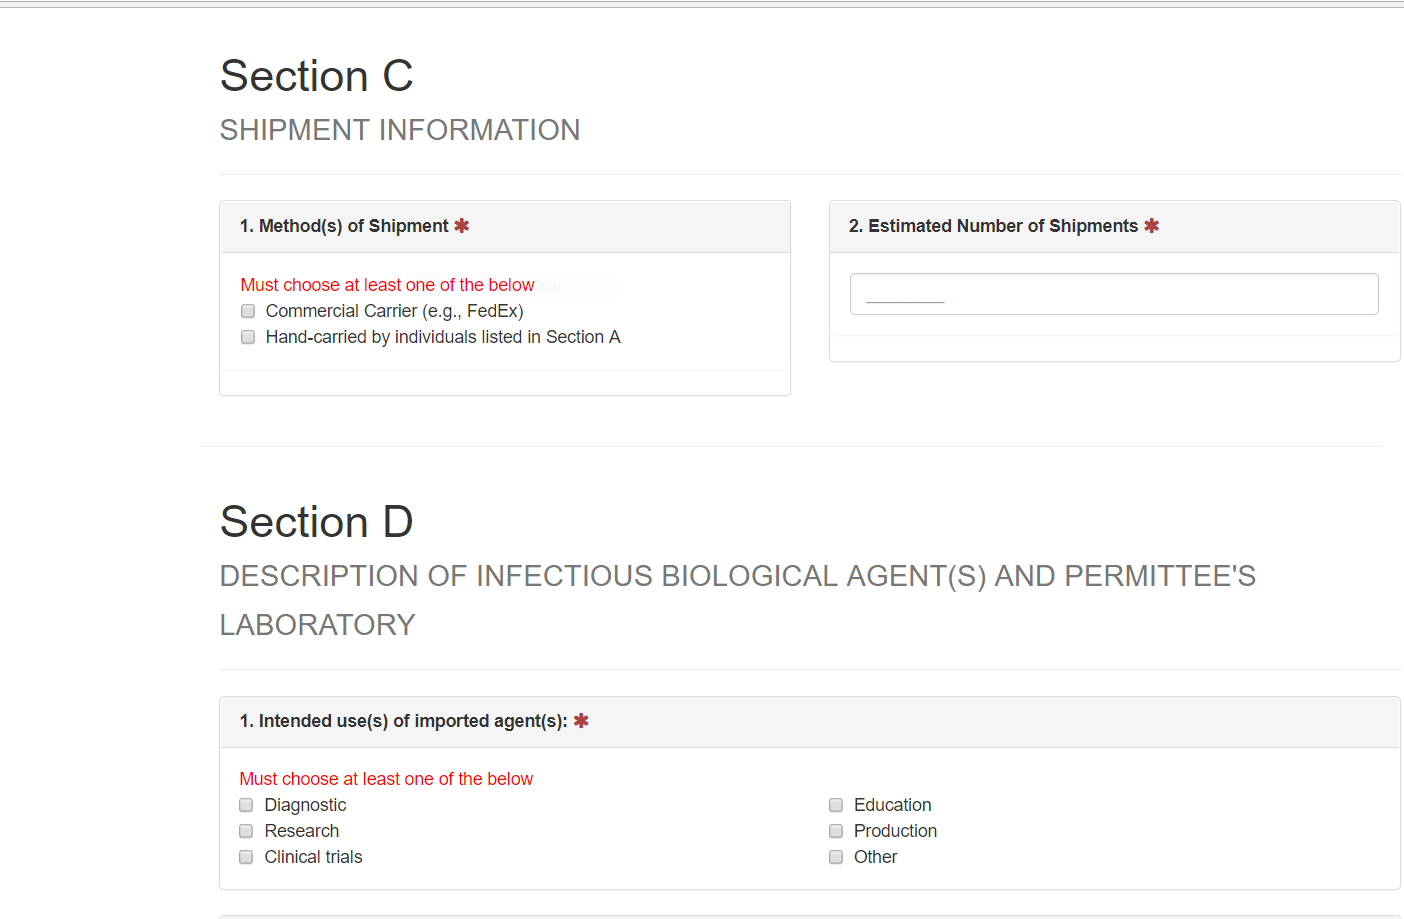Click the SHIPMENT INFORMATION subheading

pyautogui.click(x=400, y=130)
